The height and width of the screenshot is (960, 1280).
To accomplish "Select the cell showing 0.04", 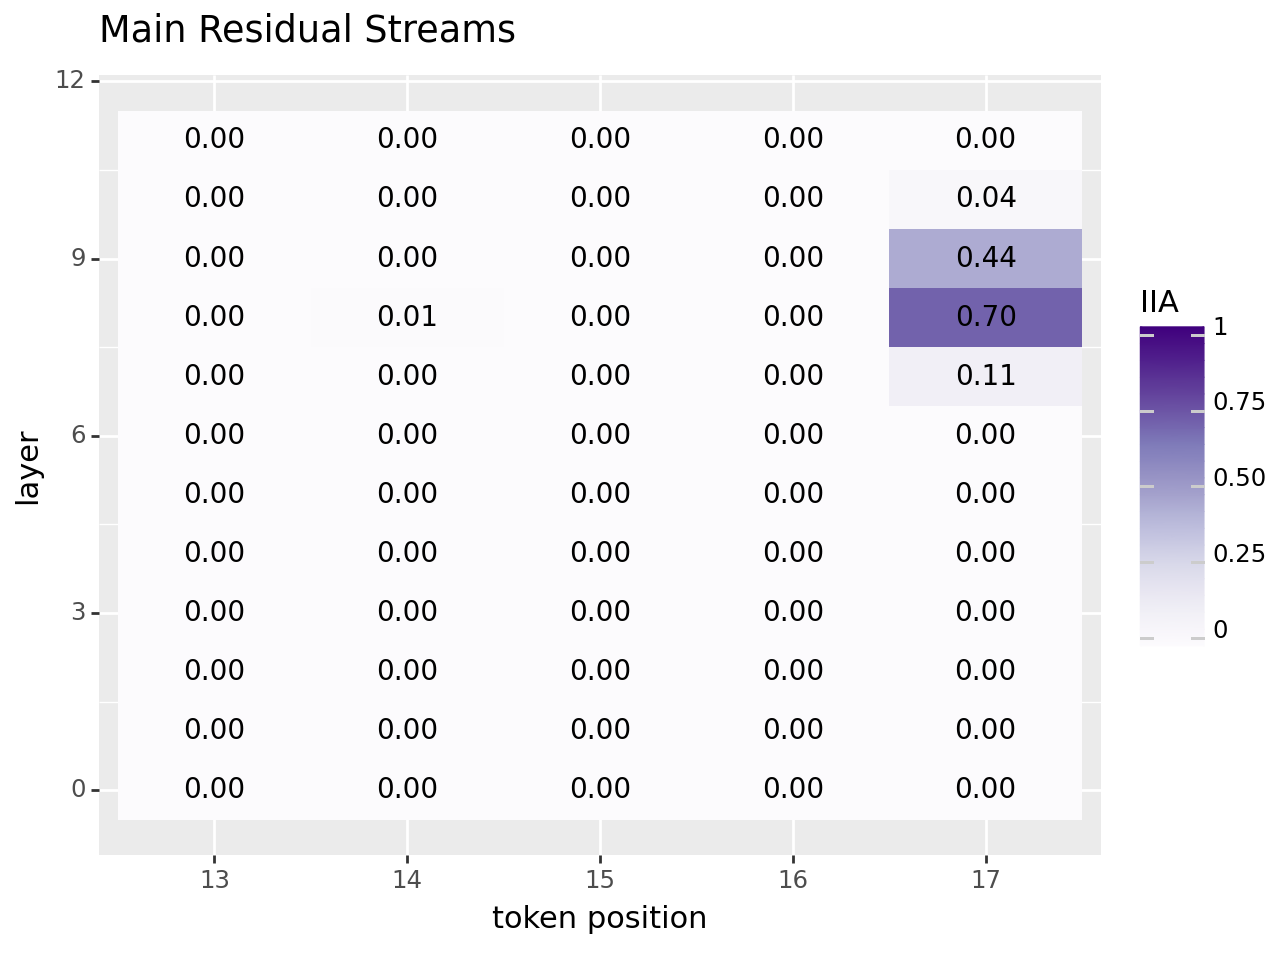I will click(985, 198).
